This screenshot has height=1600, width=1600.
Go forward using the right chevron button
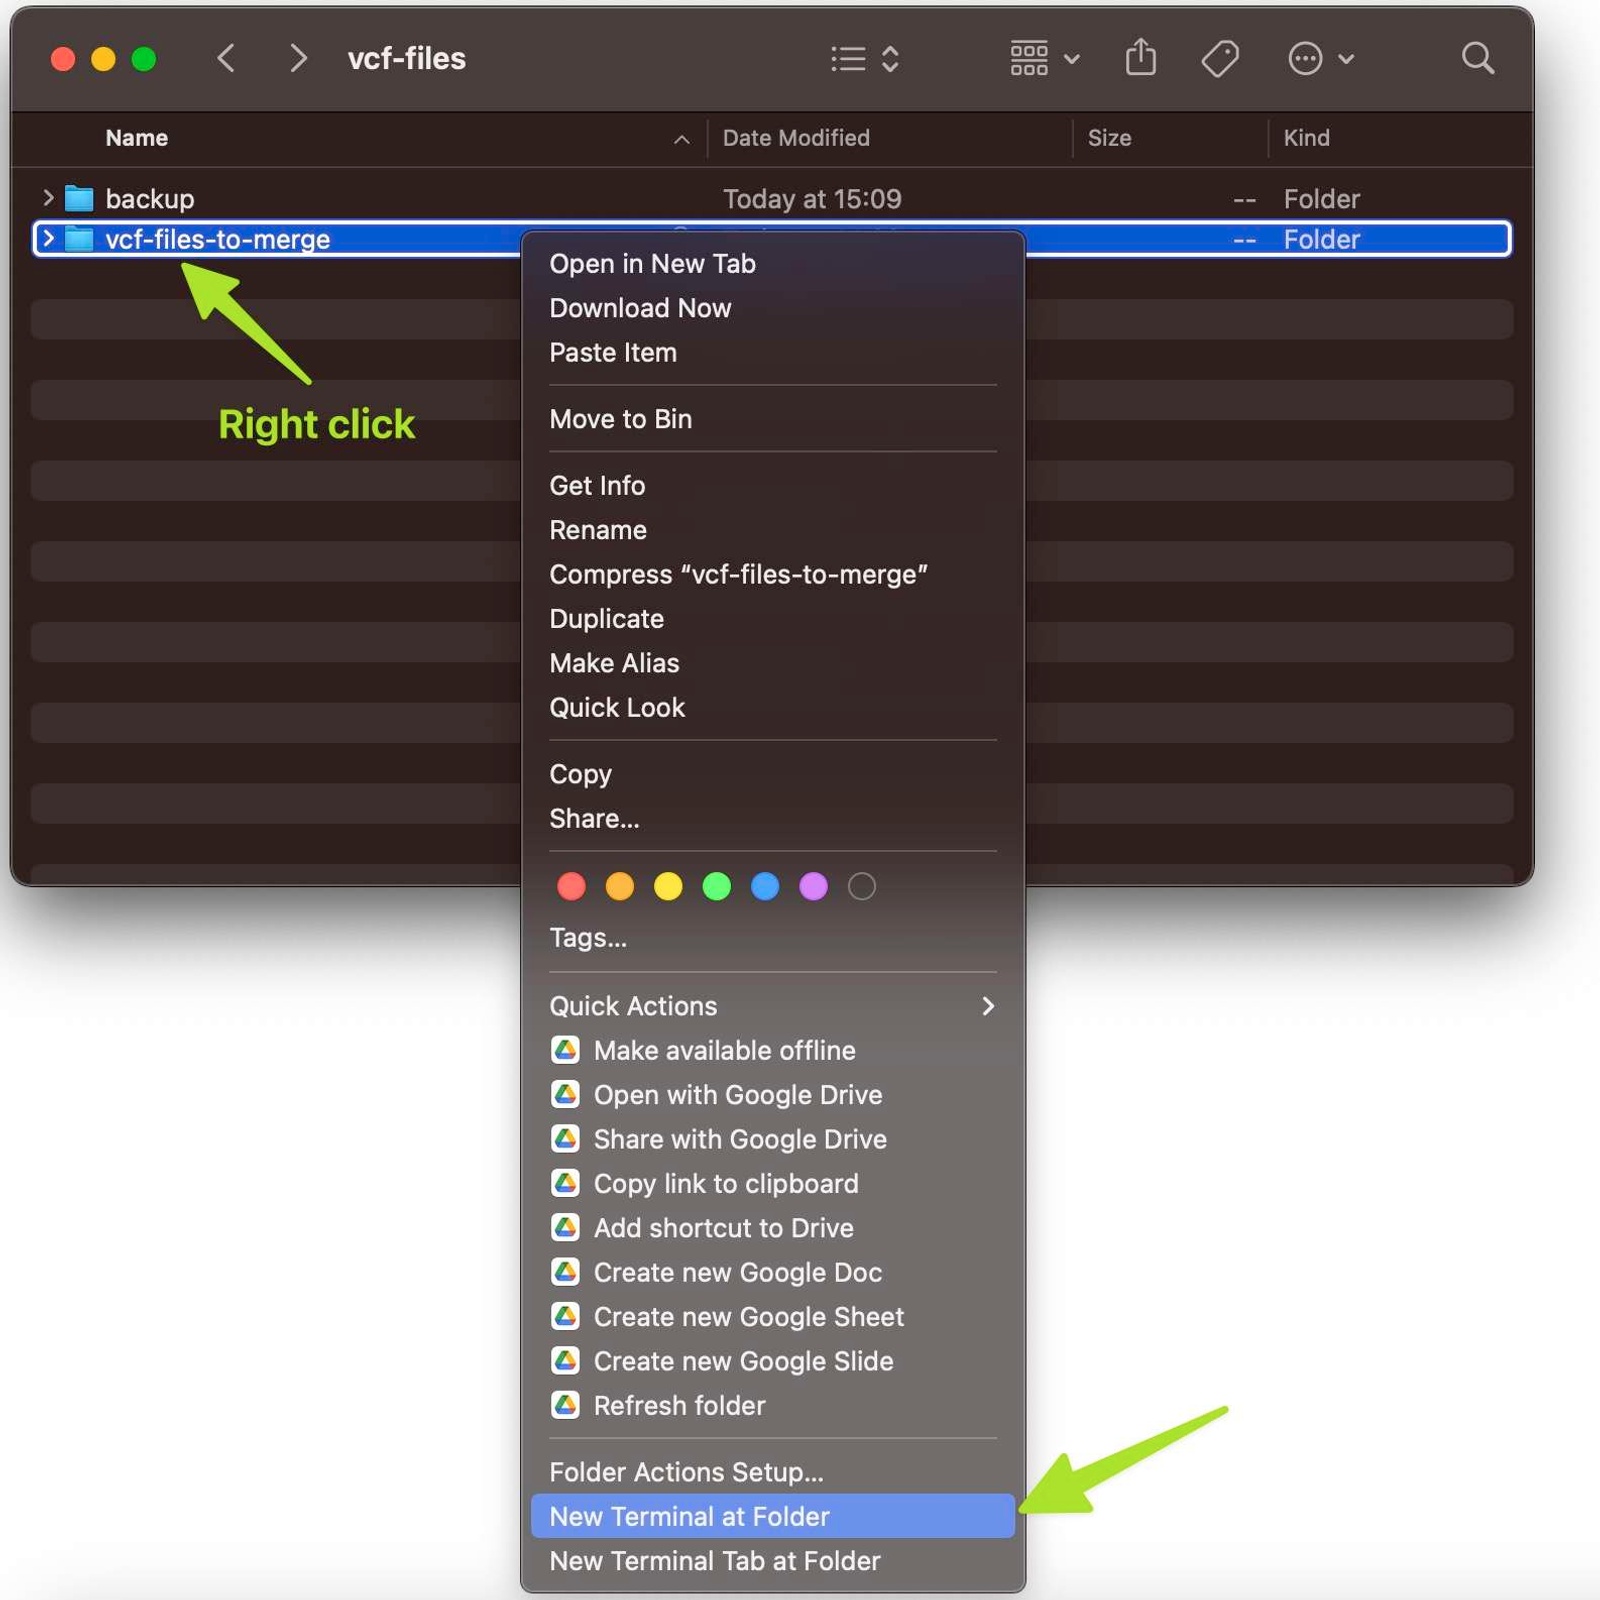(297, 59)
